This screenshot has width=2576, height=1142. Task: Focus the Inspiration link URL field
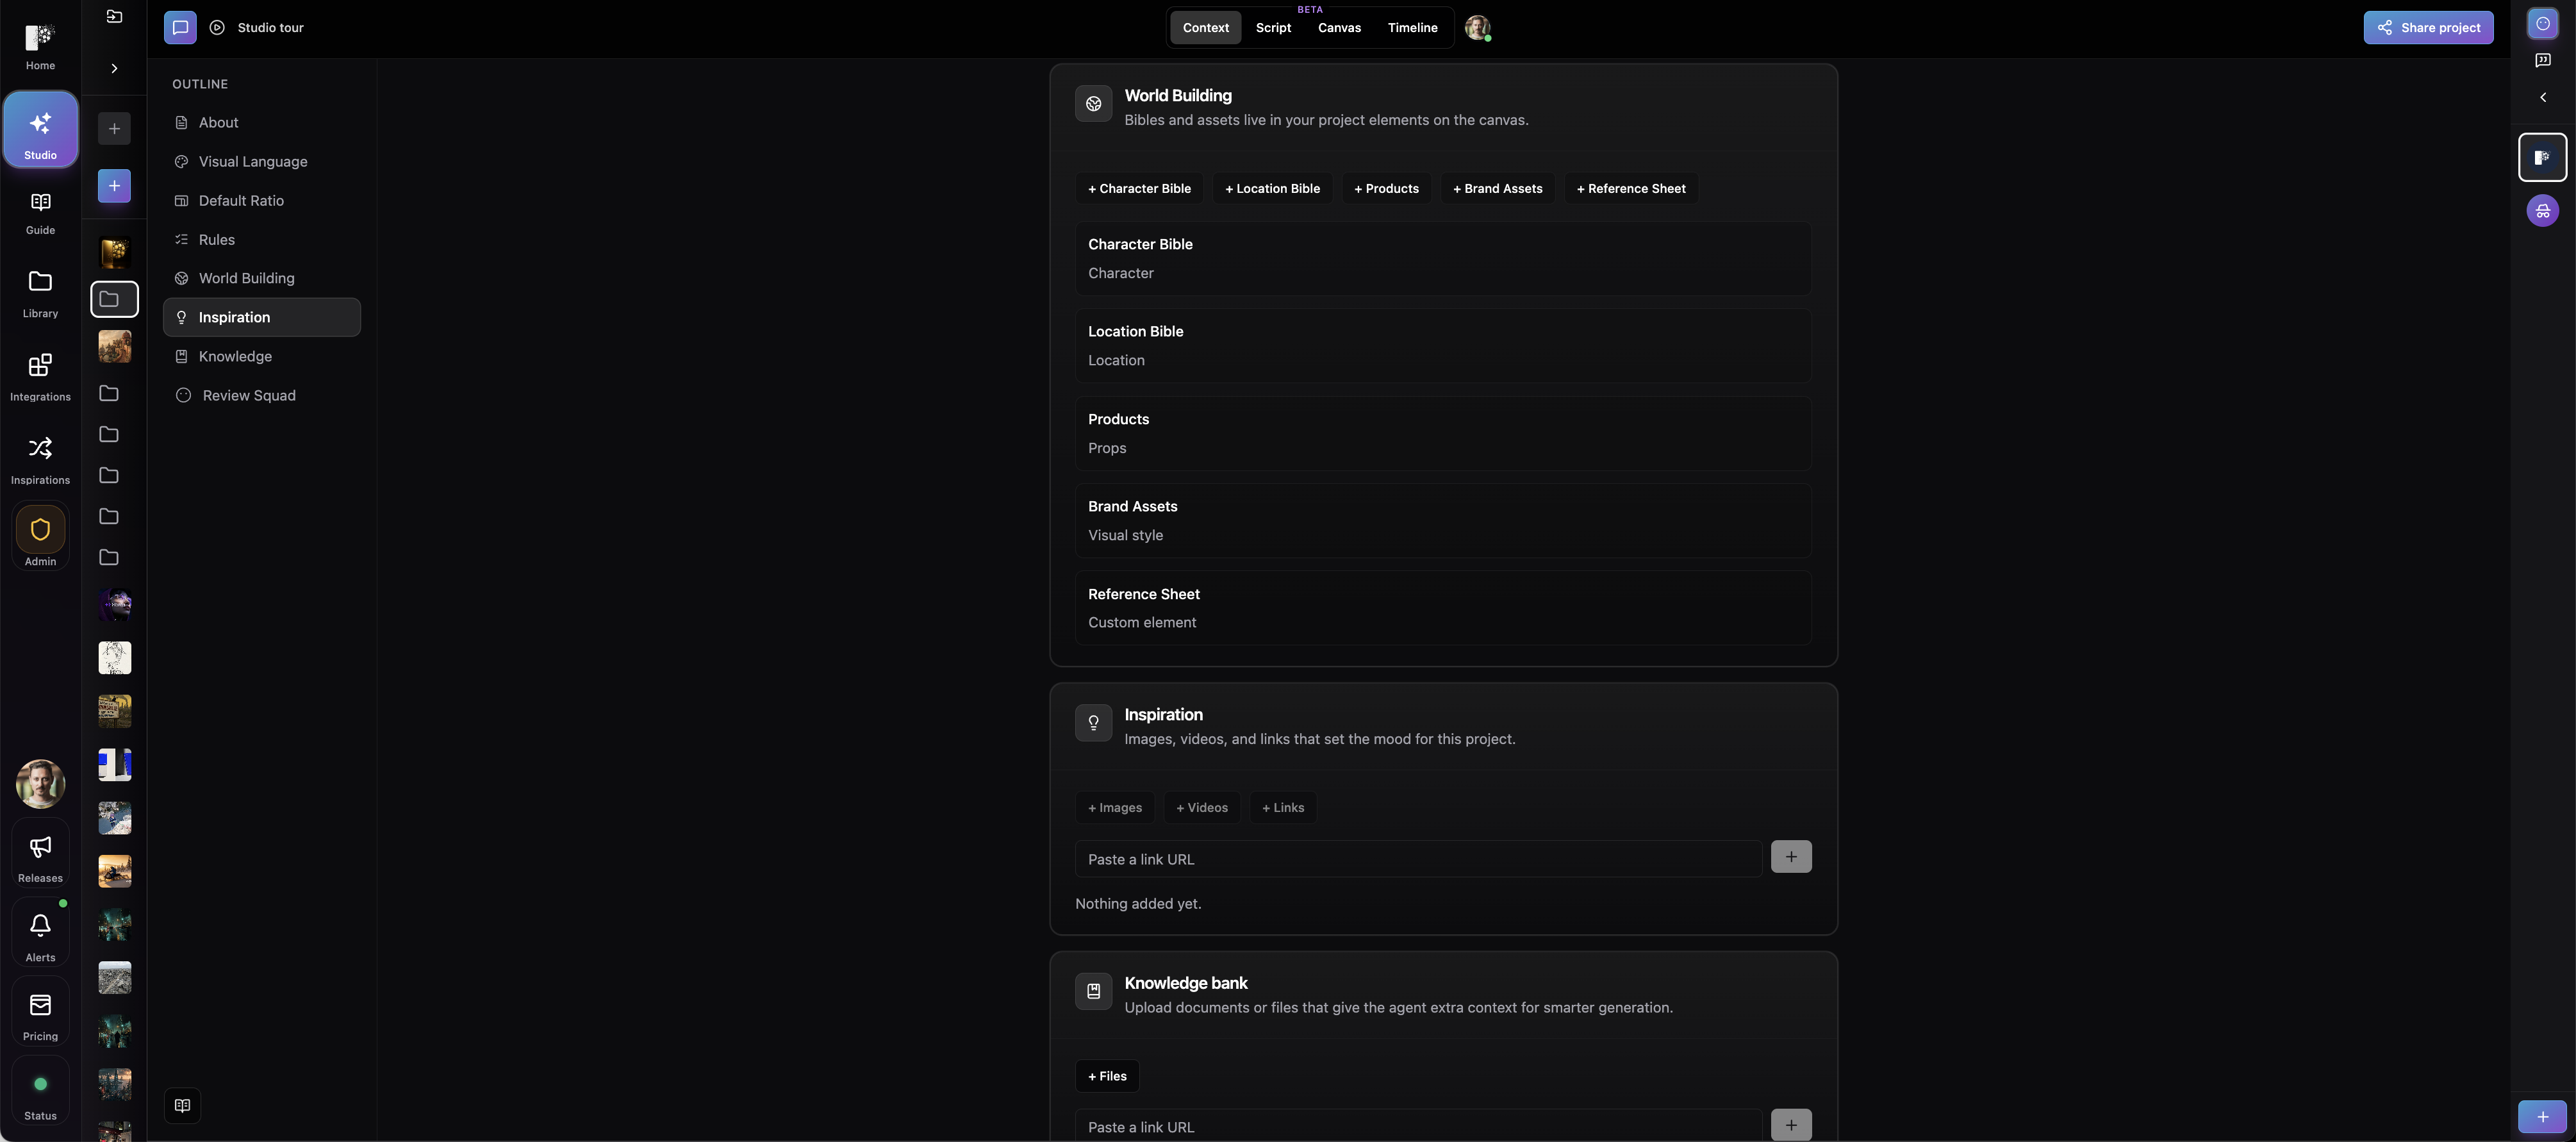[x=1418, y=859]
